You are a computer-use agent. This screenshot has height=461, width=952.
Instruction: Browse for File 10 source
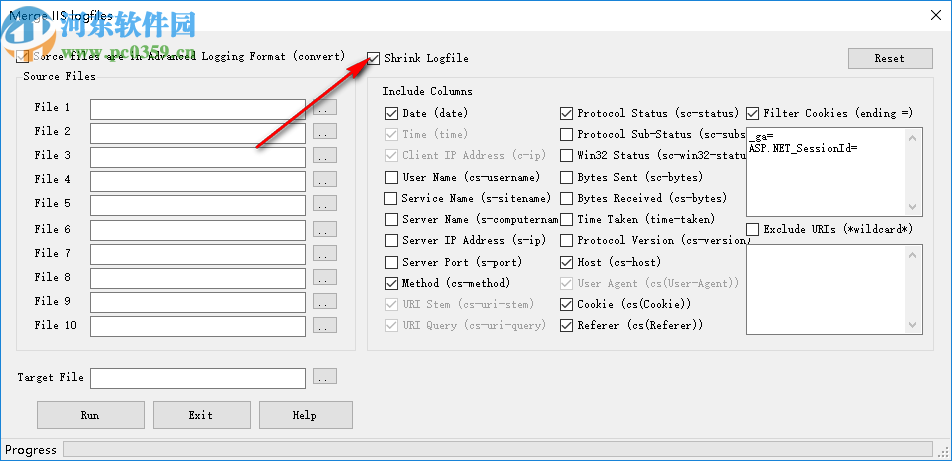pos(325,325)
